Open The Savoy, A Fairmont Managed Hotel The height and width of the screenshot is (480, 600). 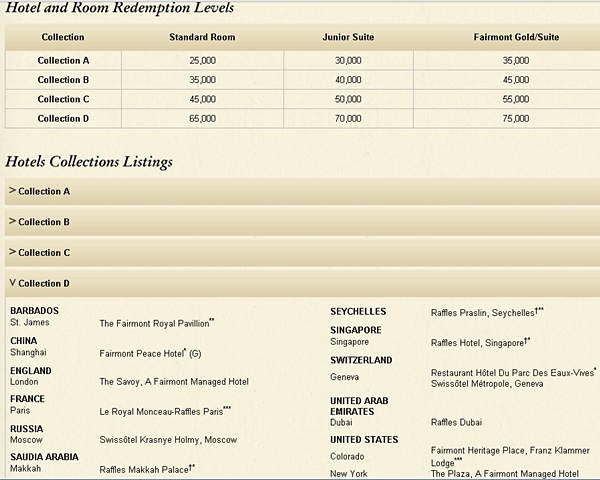(x=174, y=382)
